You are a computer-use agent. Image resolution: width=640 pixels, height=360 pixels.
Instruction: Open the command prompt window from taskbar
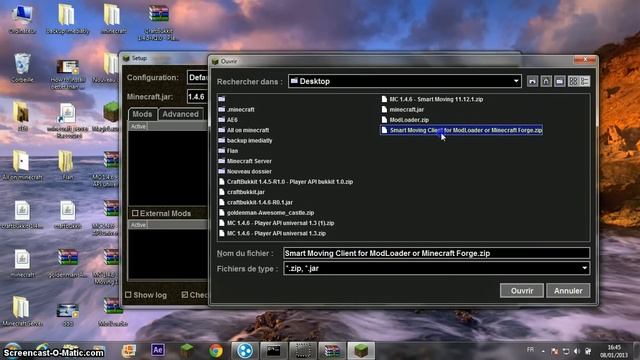(x=273, y=350)
